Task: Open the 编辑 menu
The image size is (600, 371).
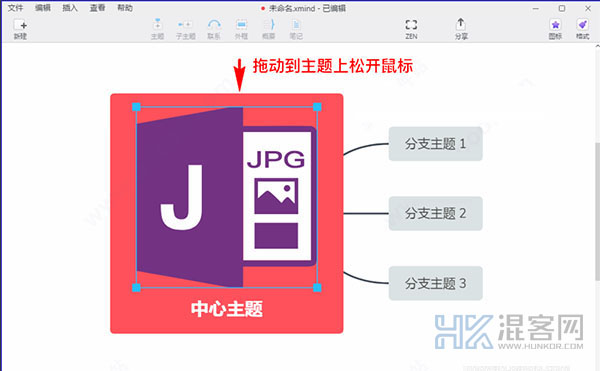Action: (43, 8)
